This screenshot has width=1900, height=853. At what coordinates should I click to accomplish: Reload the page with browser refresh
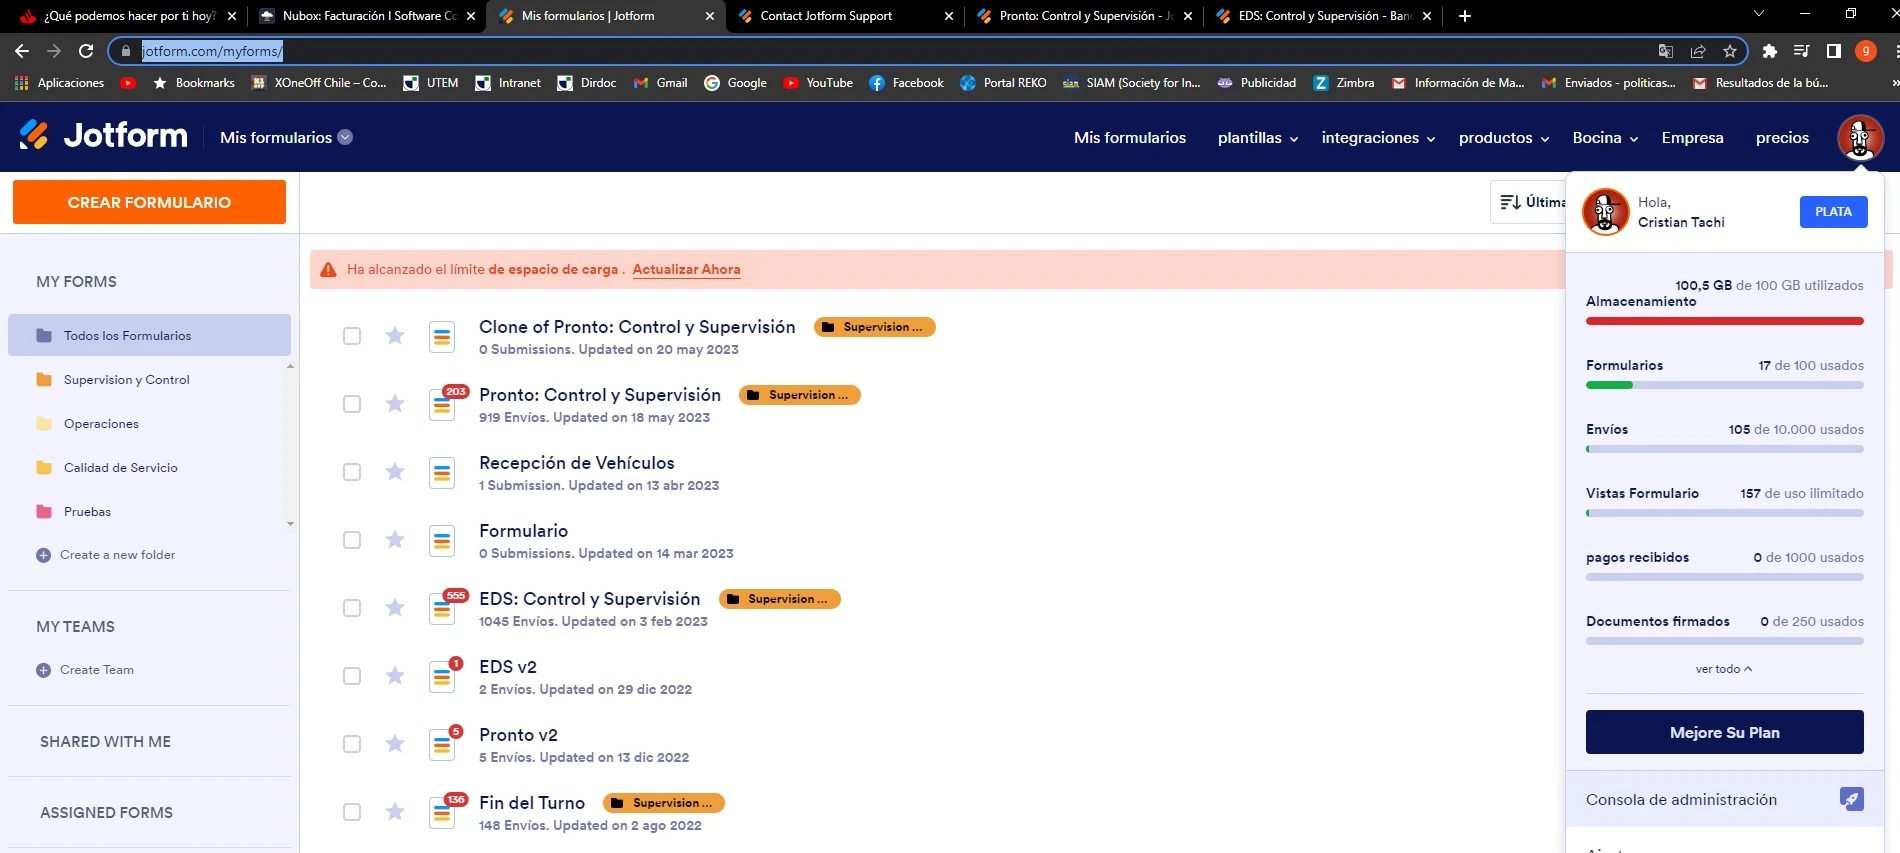86,51
